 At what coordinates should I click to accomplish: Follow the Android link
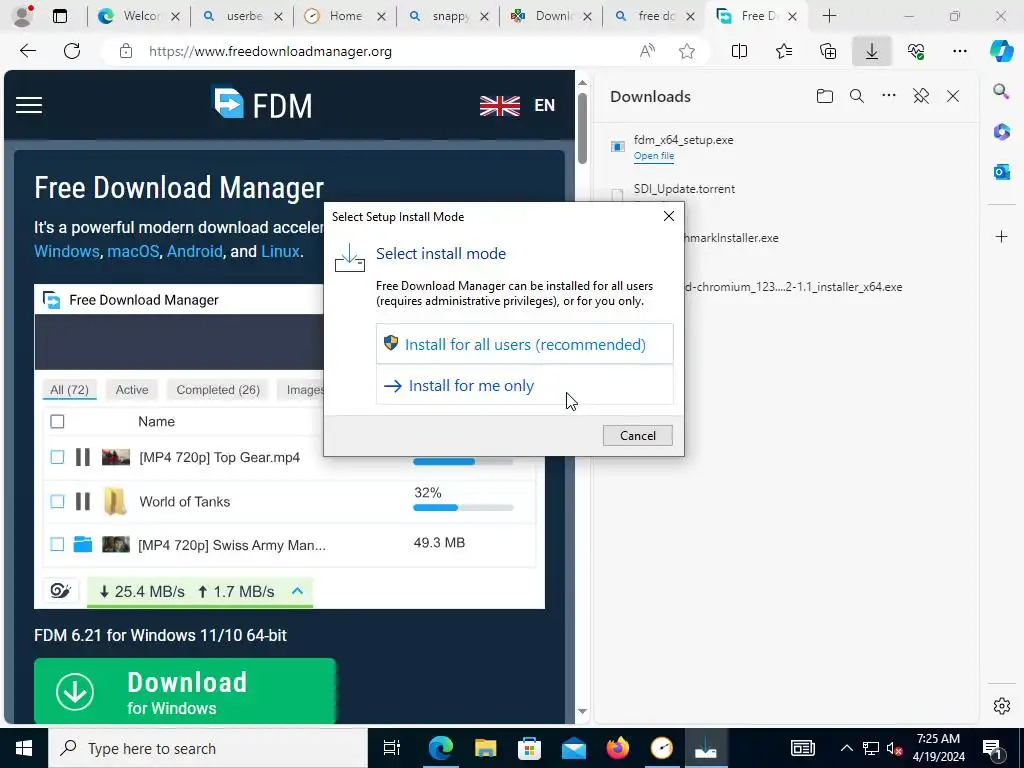click(195, 251)
